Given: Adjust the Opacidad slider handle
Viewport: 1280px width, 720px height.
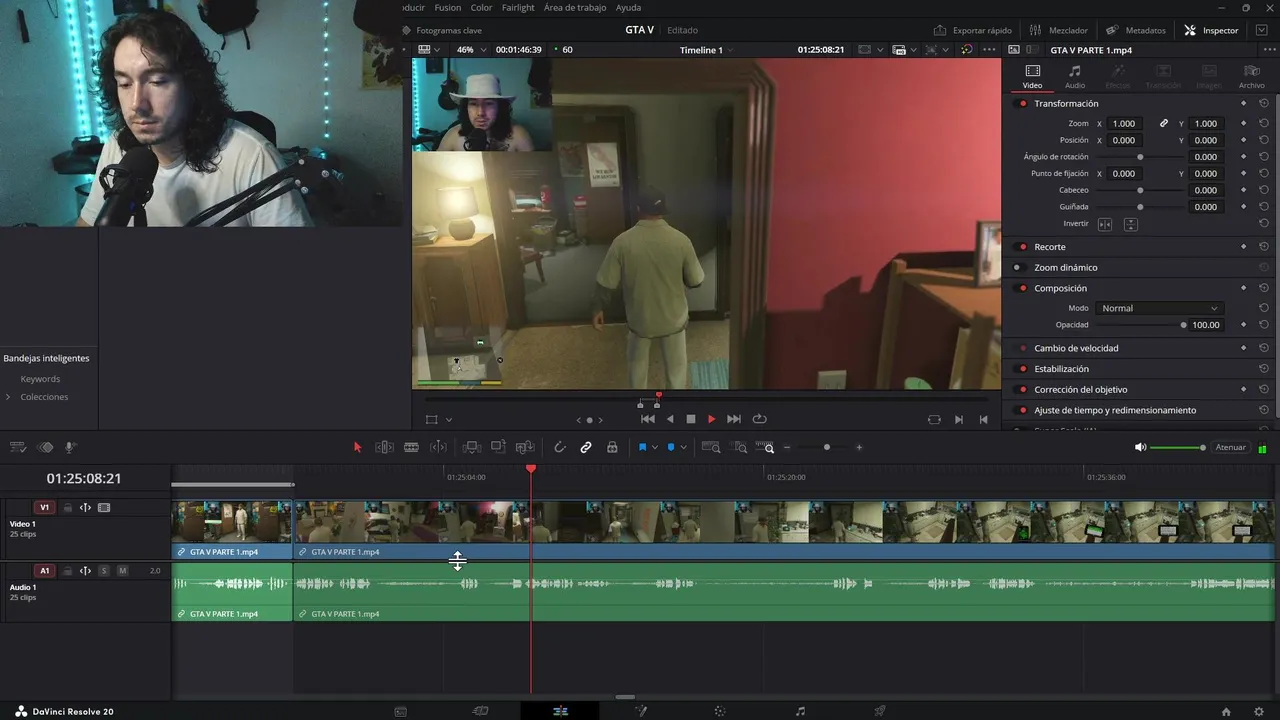Looking at the screenshot, I should [x=1183, y=325].
